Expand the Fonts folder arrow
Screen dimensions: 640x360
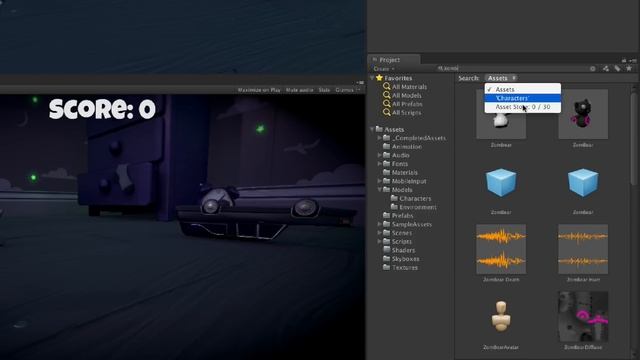click(379, 163)
